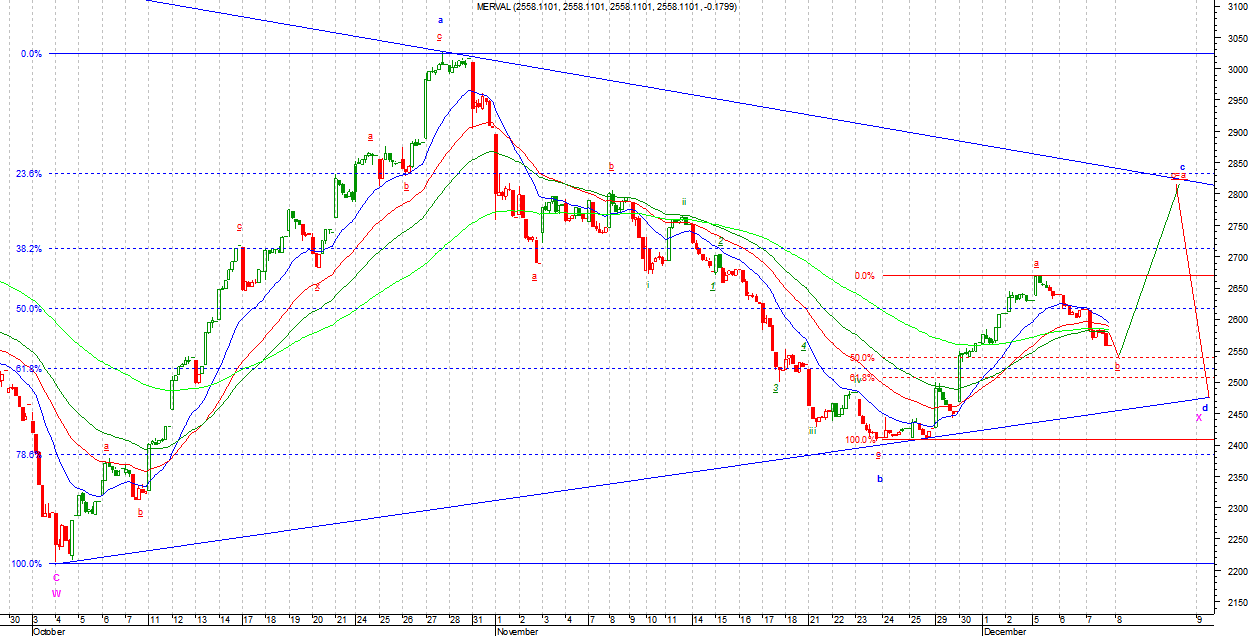The image size is (1250, 636).
Task: Select the blue 'c' wave label at projection peak
Action: 1182,167
